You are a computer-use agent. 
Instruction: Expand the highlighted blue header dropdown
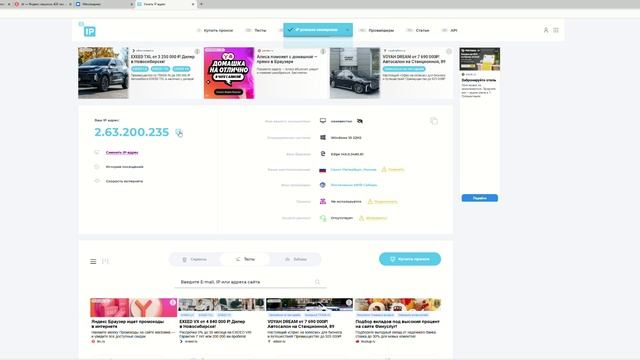tap(318, 30)
